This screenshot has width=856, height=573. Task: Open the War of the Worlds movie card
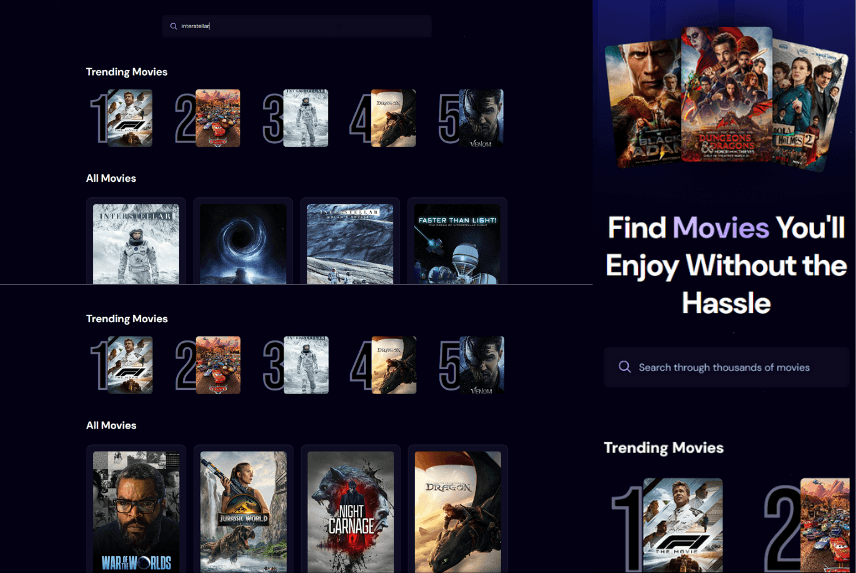tap(136, 510)
